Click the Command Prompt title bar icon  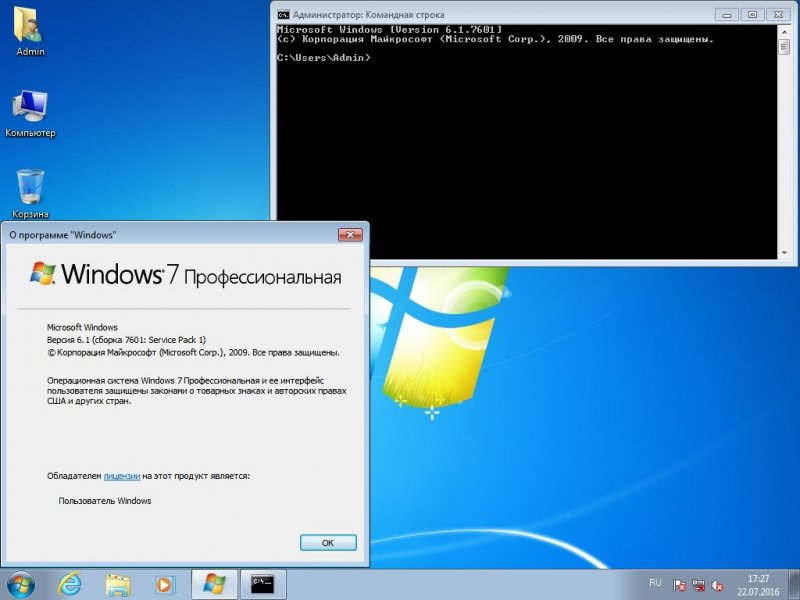coord(283,15)
